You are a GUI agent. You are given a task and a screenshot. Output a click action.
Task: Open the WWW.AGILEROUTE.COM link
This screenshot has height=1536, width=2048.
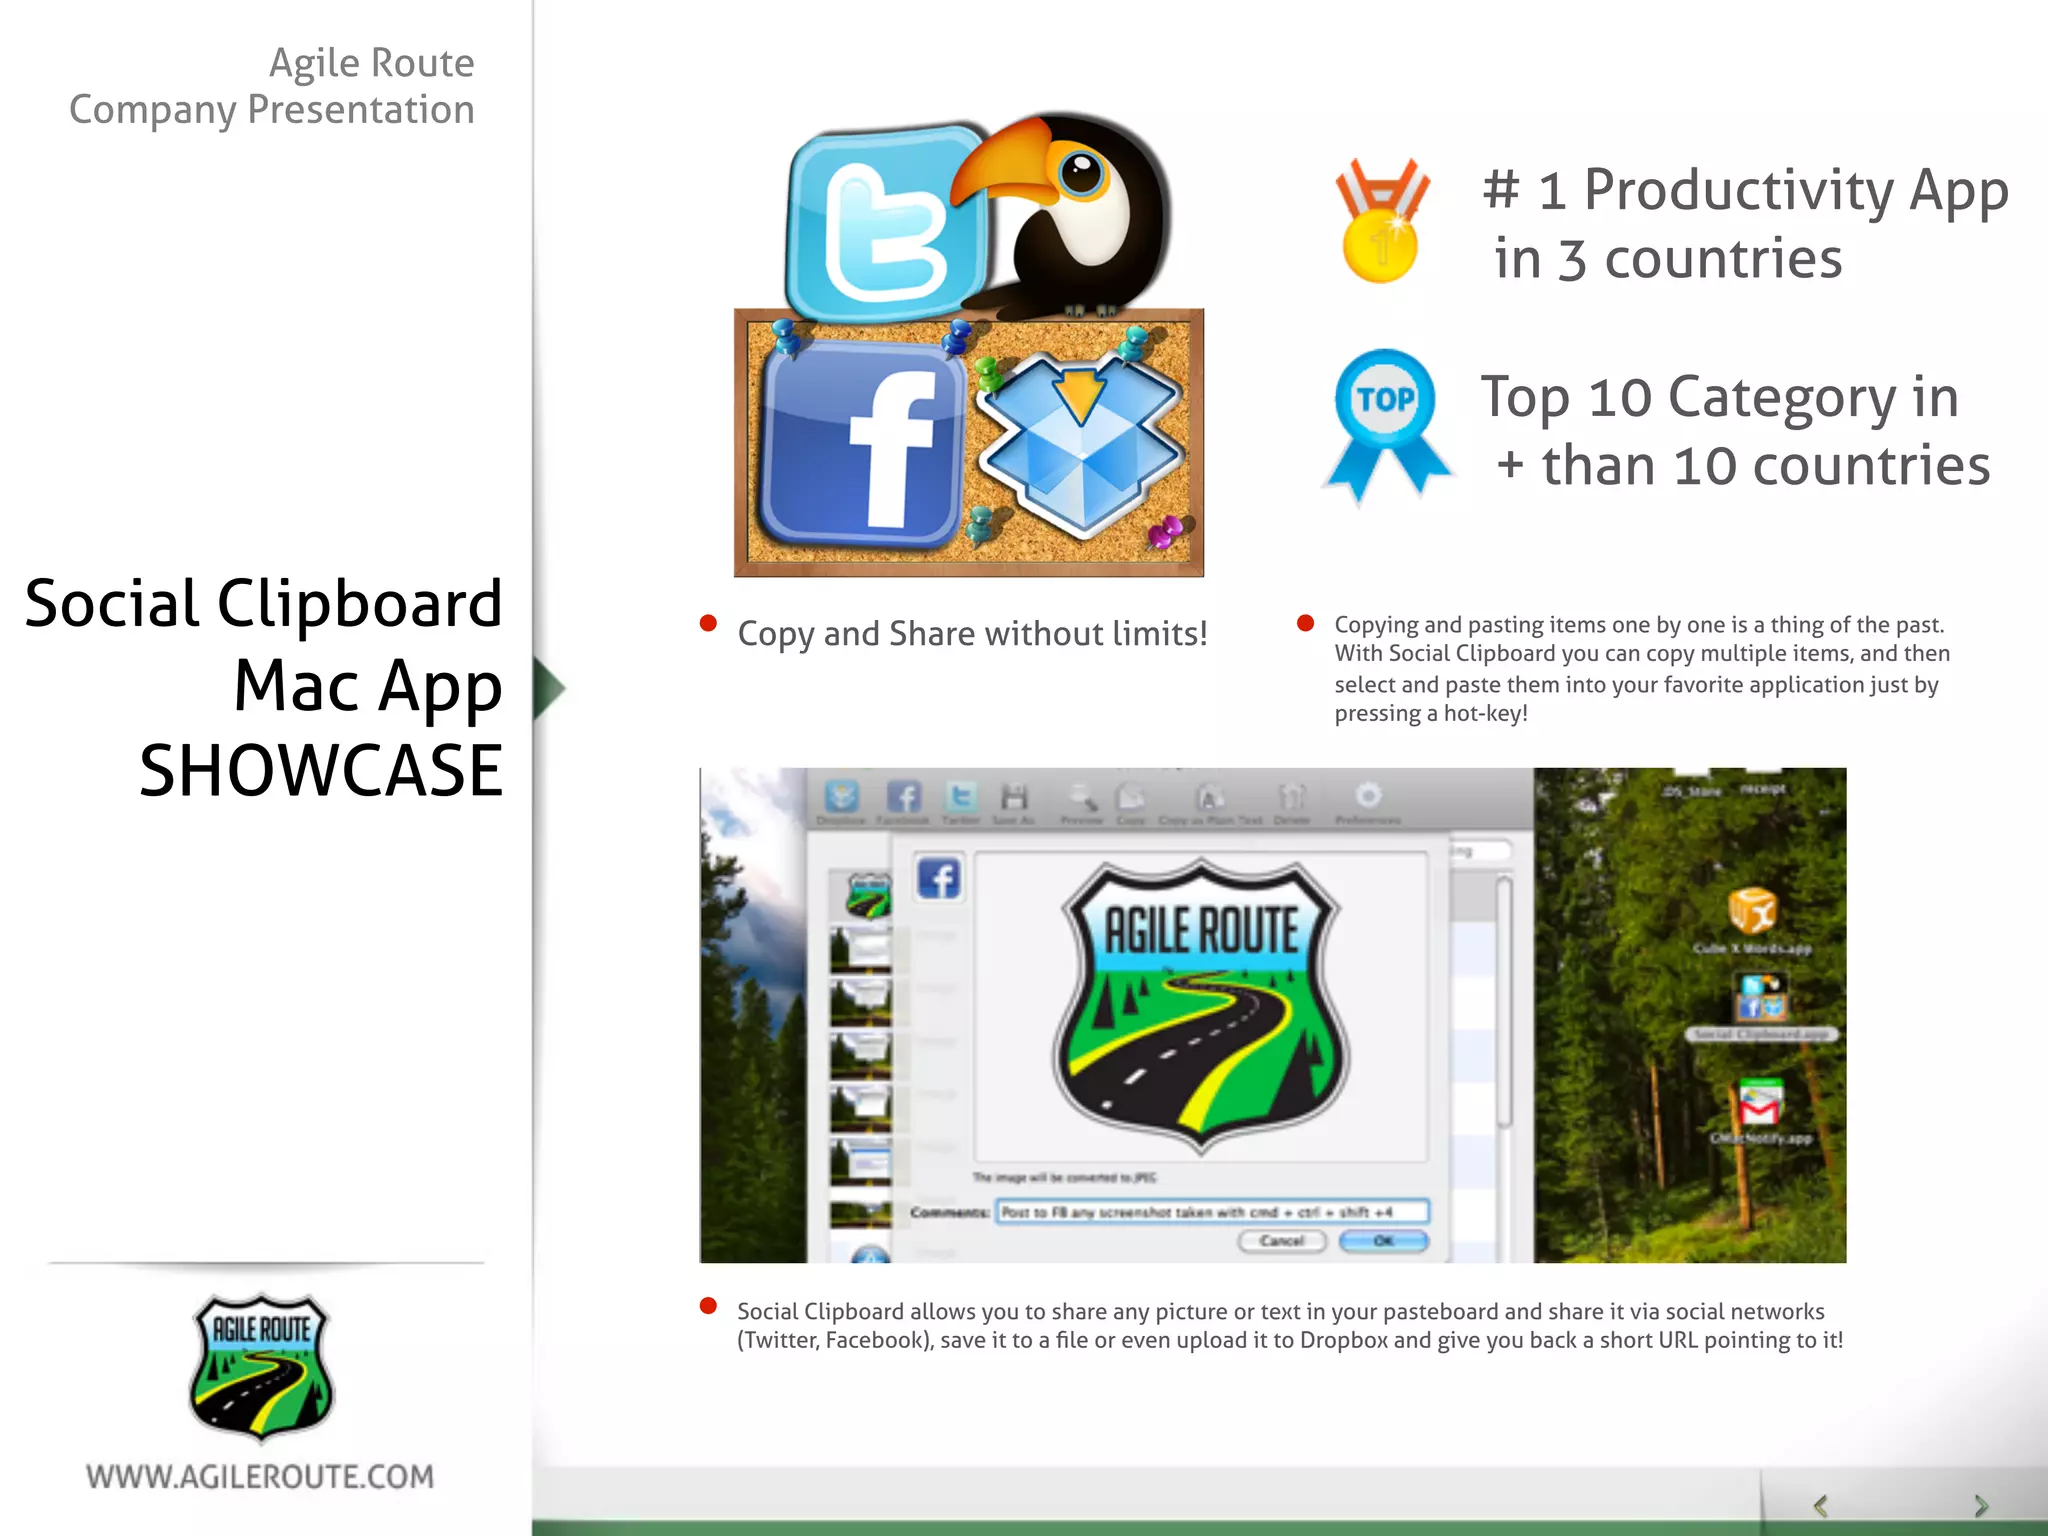[x=260, y=1477]
